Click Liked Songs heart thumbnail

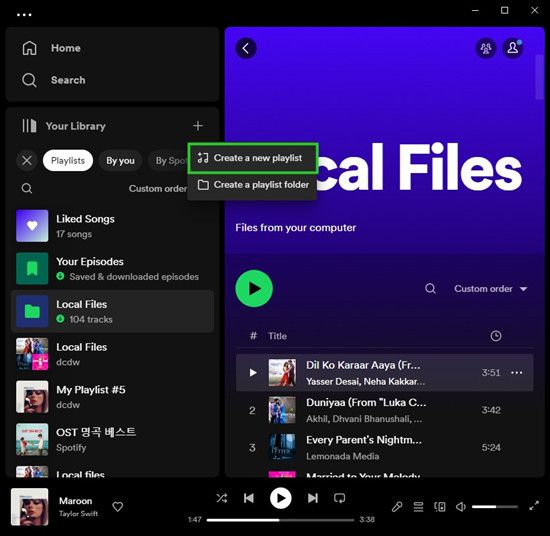tap(32, 226)
